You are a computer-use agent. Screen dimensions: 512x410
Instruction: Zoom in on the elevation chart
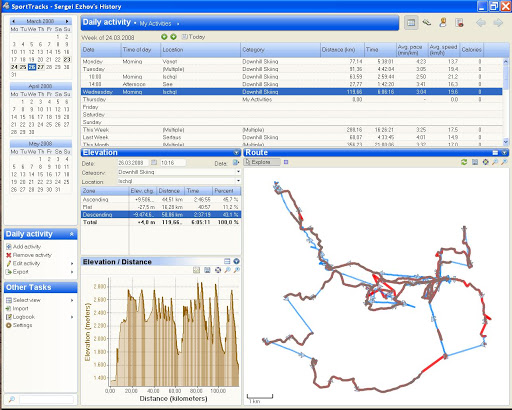coord(227,270)
